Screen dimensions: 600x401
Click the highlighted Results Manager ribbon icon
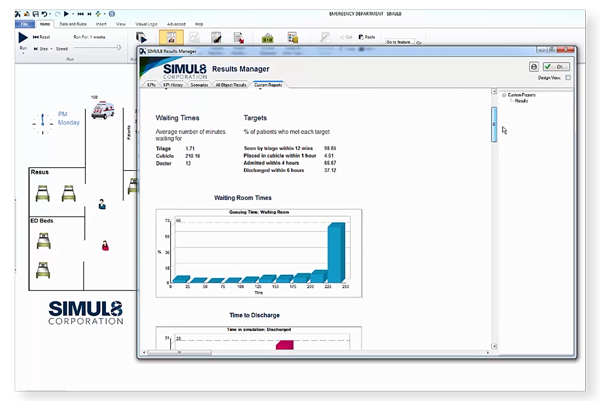pyautogui.click(x=171, y=38)
